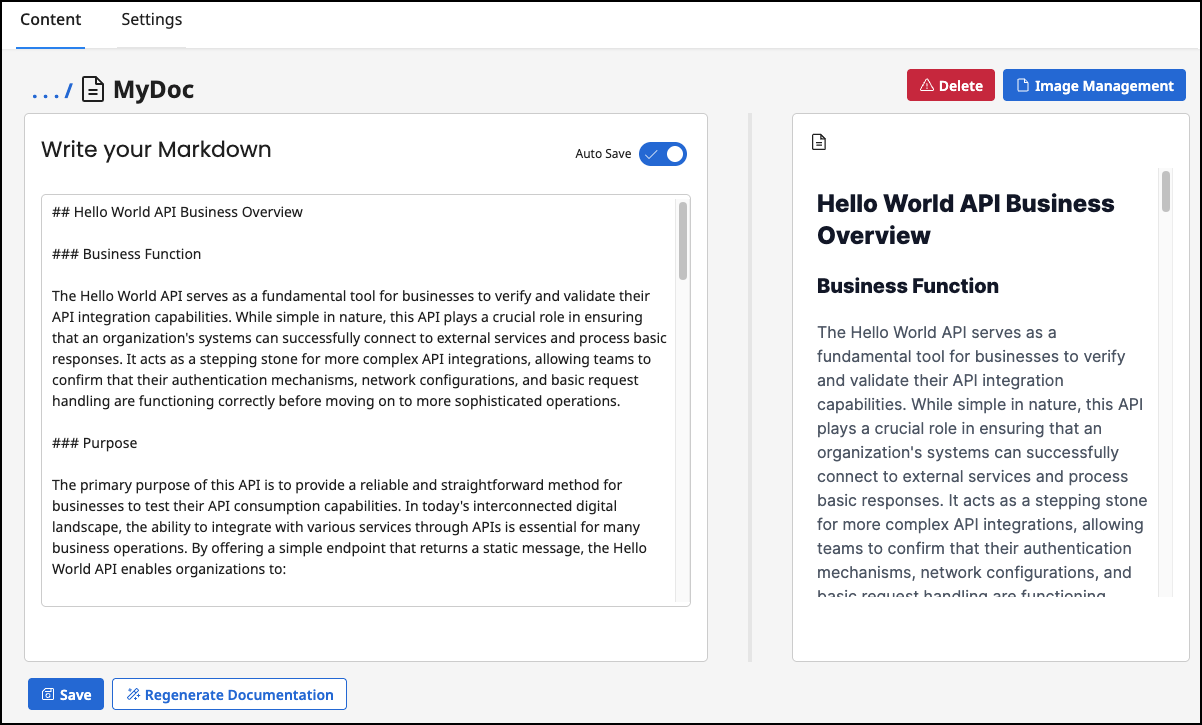Click the page icon atop the preview pane
Image resolution: width=1202 pixels, height=725 pixels.
pos(819,142)
